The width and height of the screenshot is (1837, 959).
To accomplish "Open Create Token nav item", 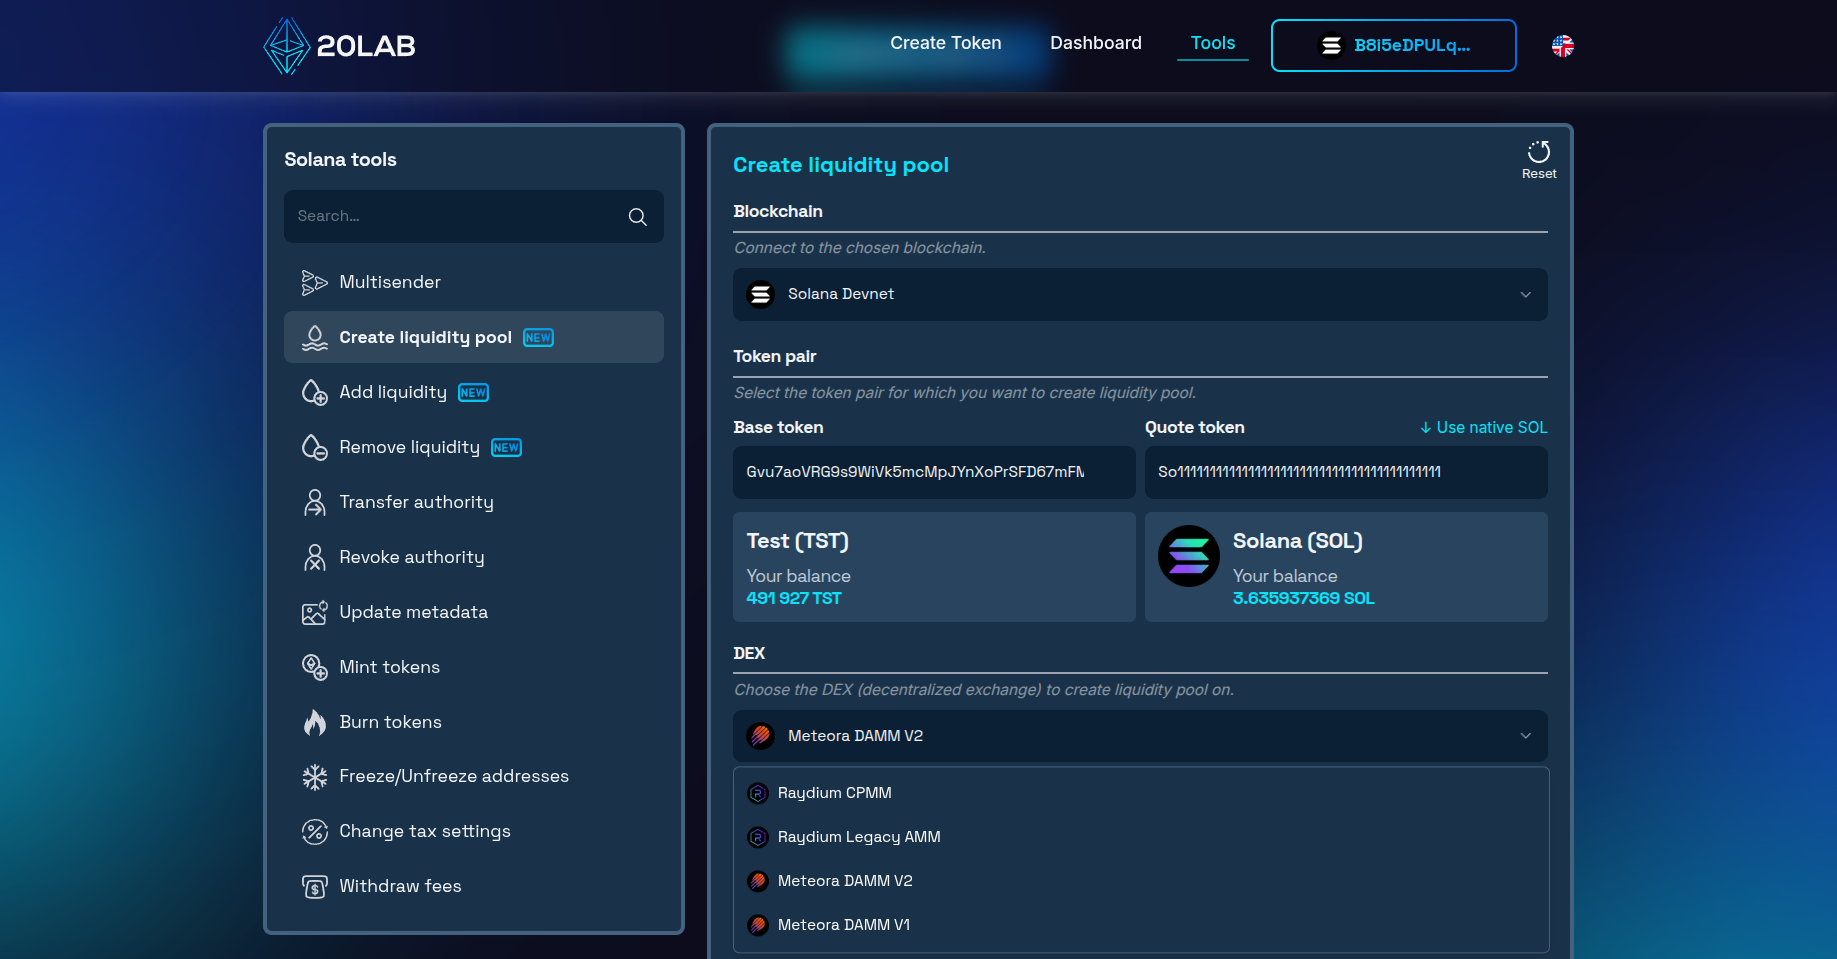I will (x=946, y=44).
